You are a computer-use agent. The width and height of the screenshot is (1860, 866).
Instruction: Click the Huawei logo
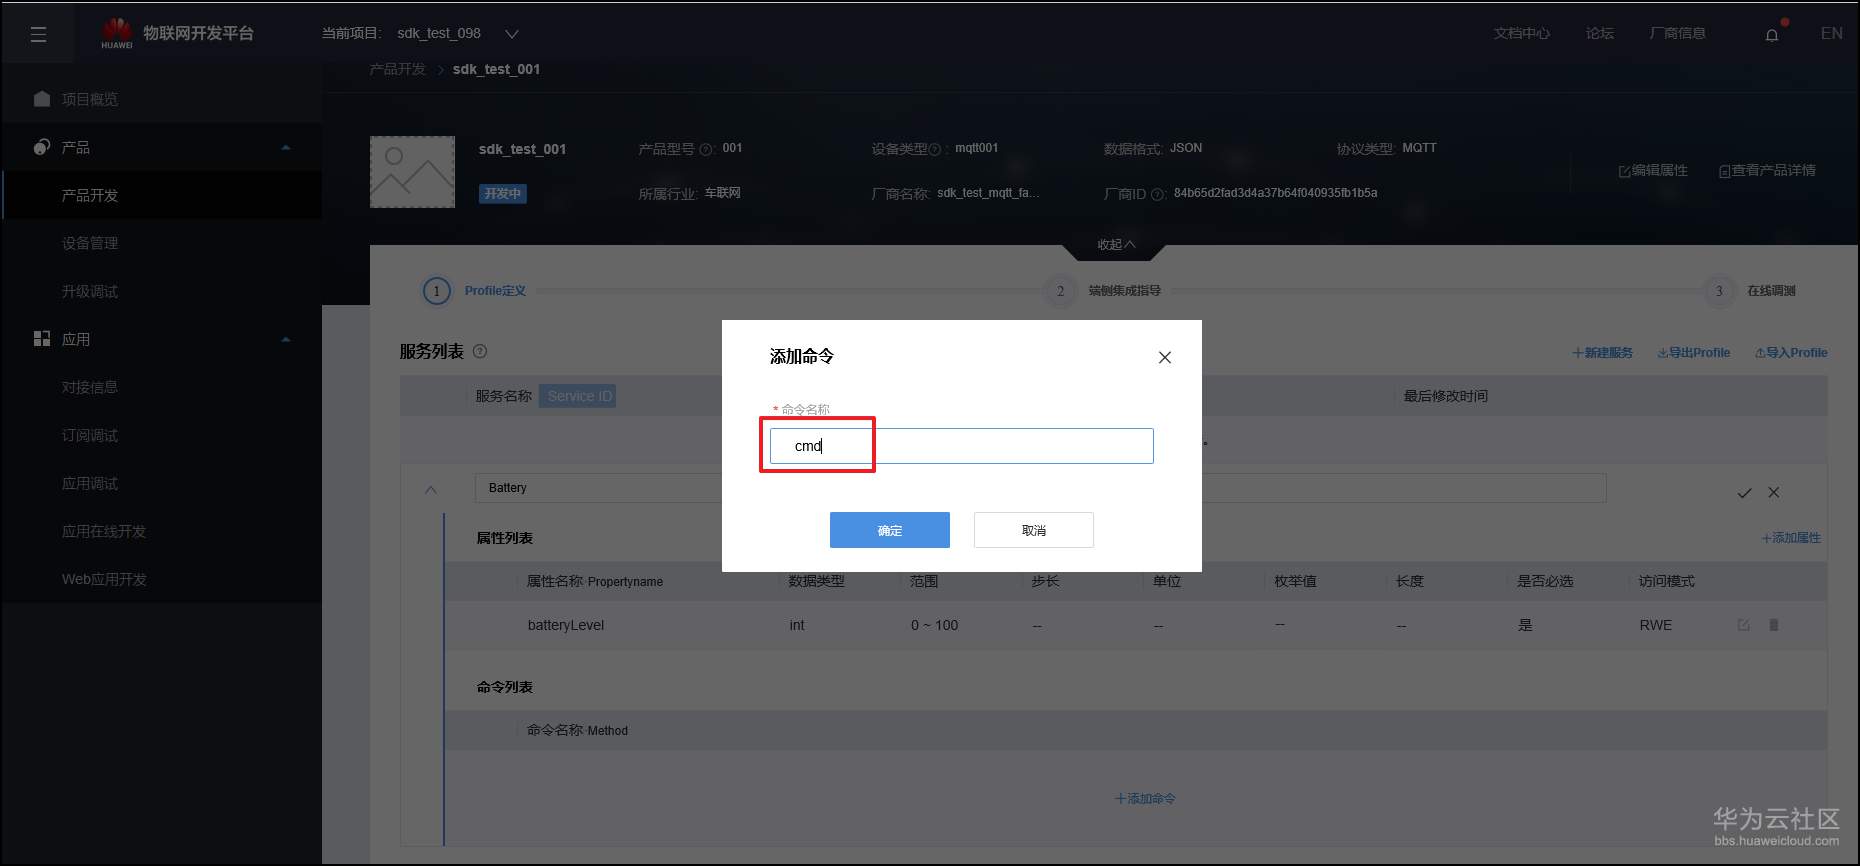point(117,33)
